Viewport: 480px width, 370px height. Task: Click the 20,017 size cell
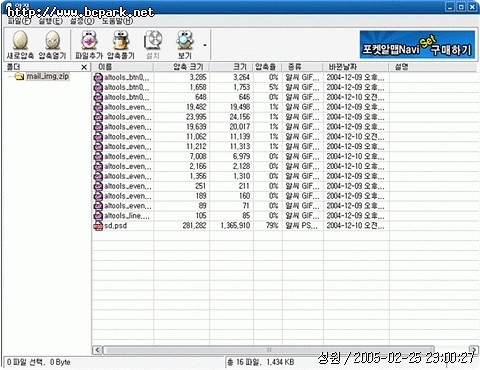(x=240, y=127)
